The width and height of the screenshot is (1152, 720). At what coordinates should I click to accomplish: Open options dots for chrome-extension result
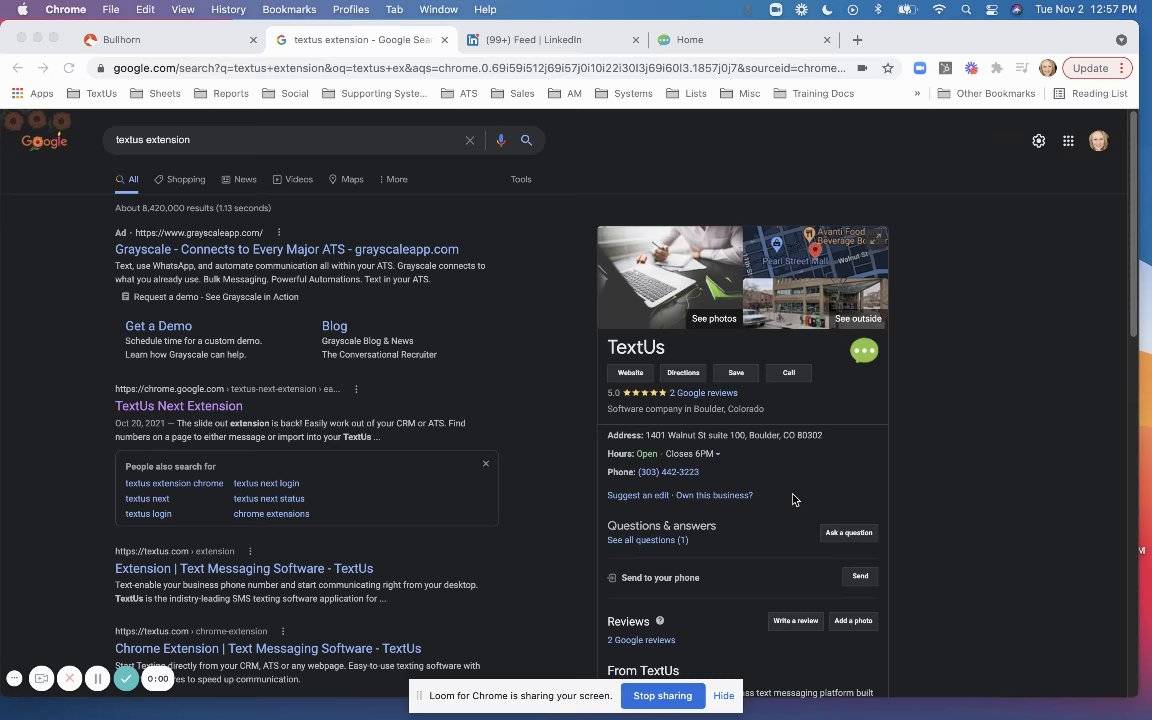283,631
